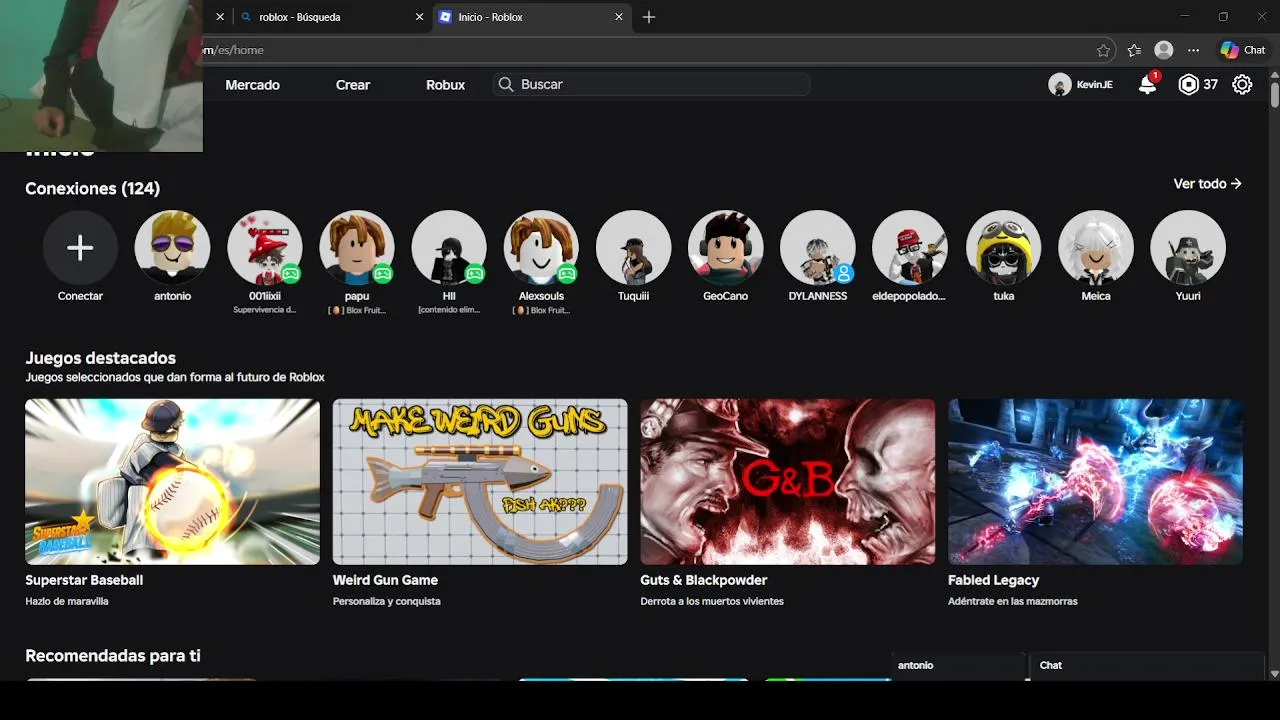Open papu's friend avatar
The height and width of the screenshot is (720, 1280).
click(x=357, y=248)
